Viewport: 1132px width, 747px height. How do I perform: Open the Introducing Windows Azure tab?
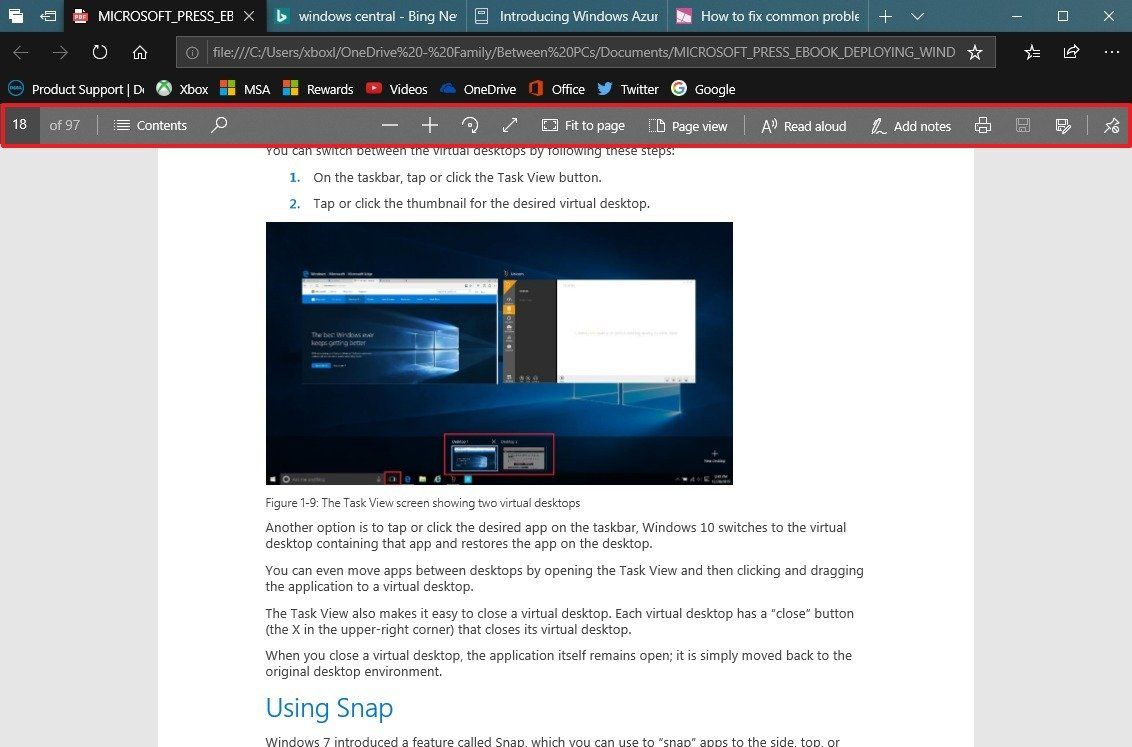[x=566, y=16]
